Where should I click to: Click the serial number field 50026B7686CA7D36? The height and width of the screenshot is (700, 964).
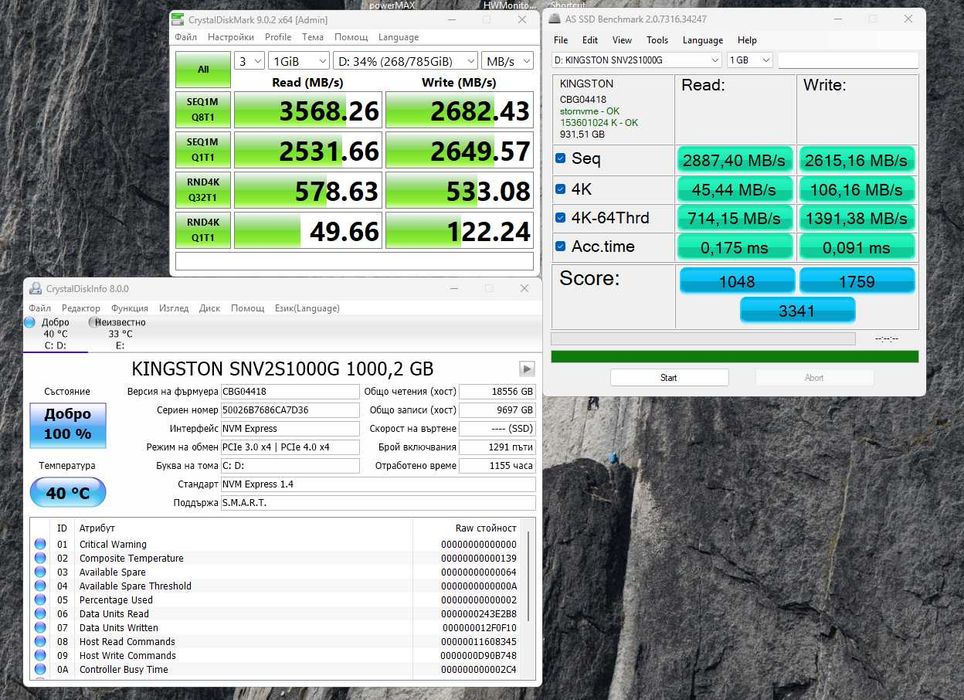pos(290,410)
